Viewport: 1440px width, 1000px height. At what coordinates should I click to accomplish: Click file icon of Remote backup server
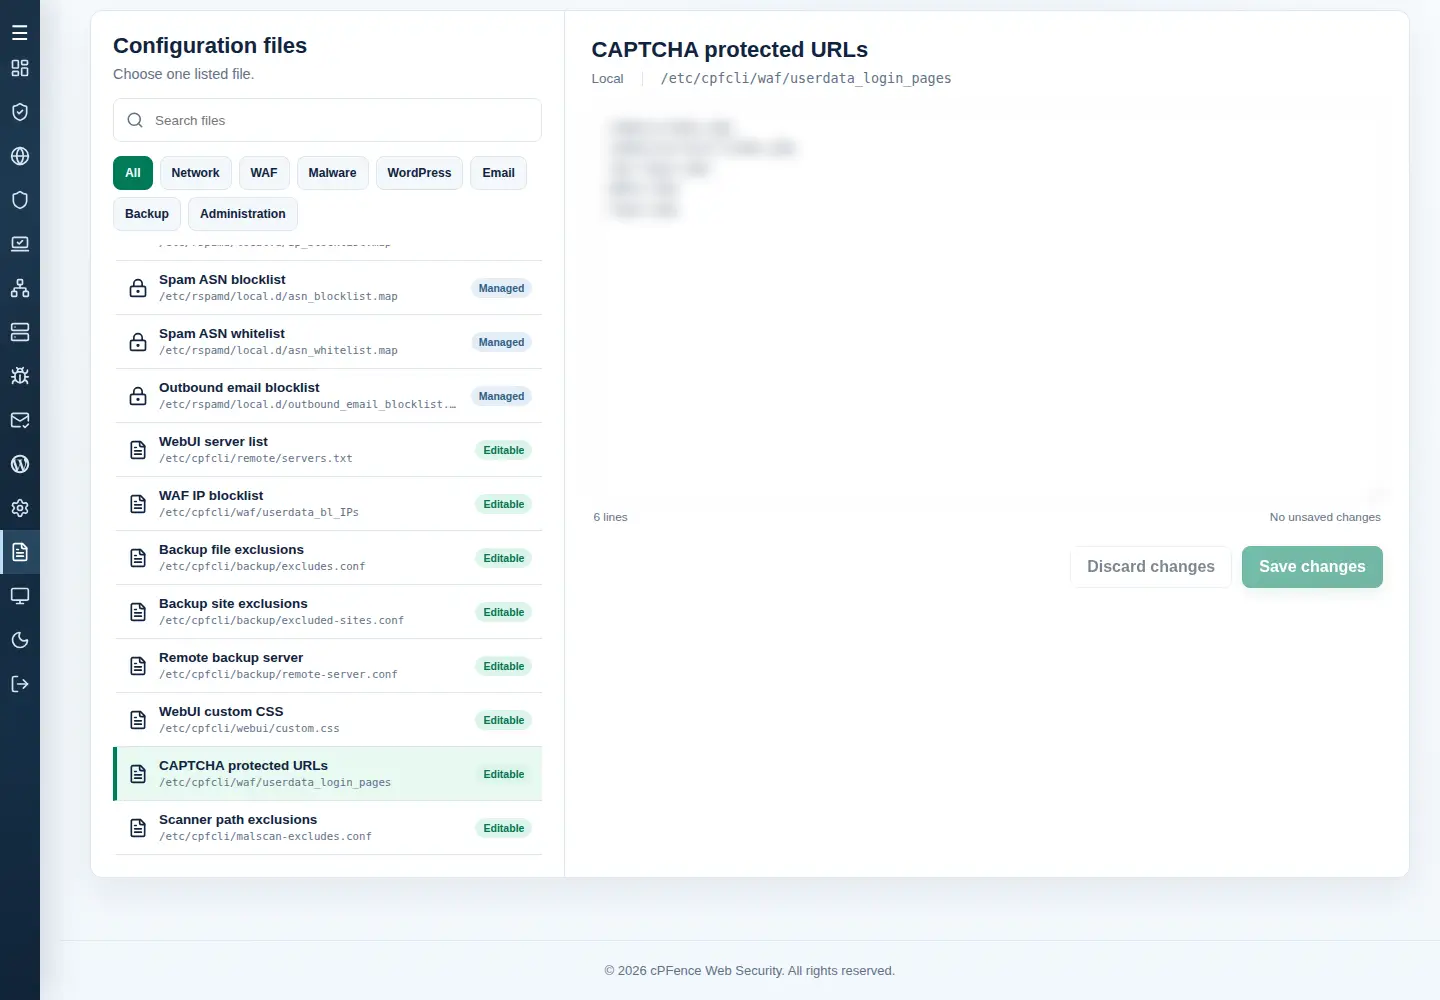pos(138,666)
